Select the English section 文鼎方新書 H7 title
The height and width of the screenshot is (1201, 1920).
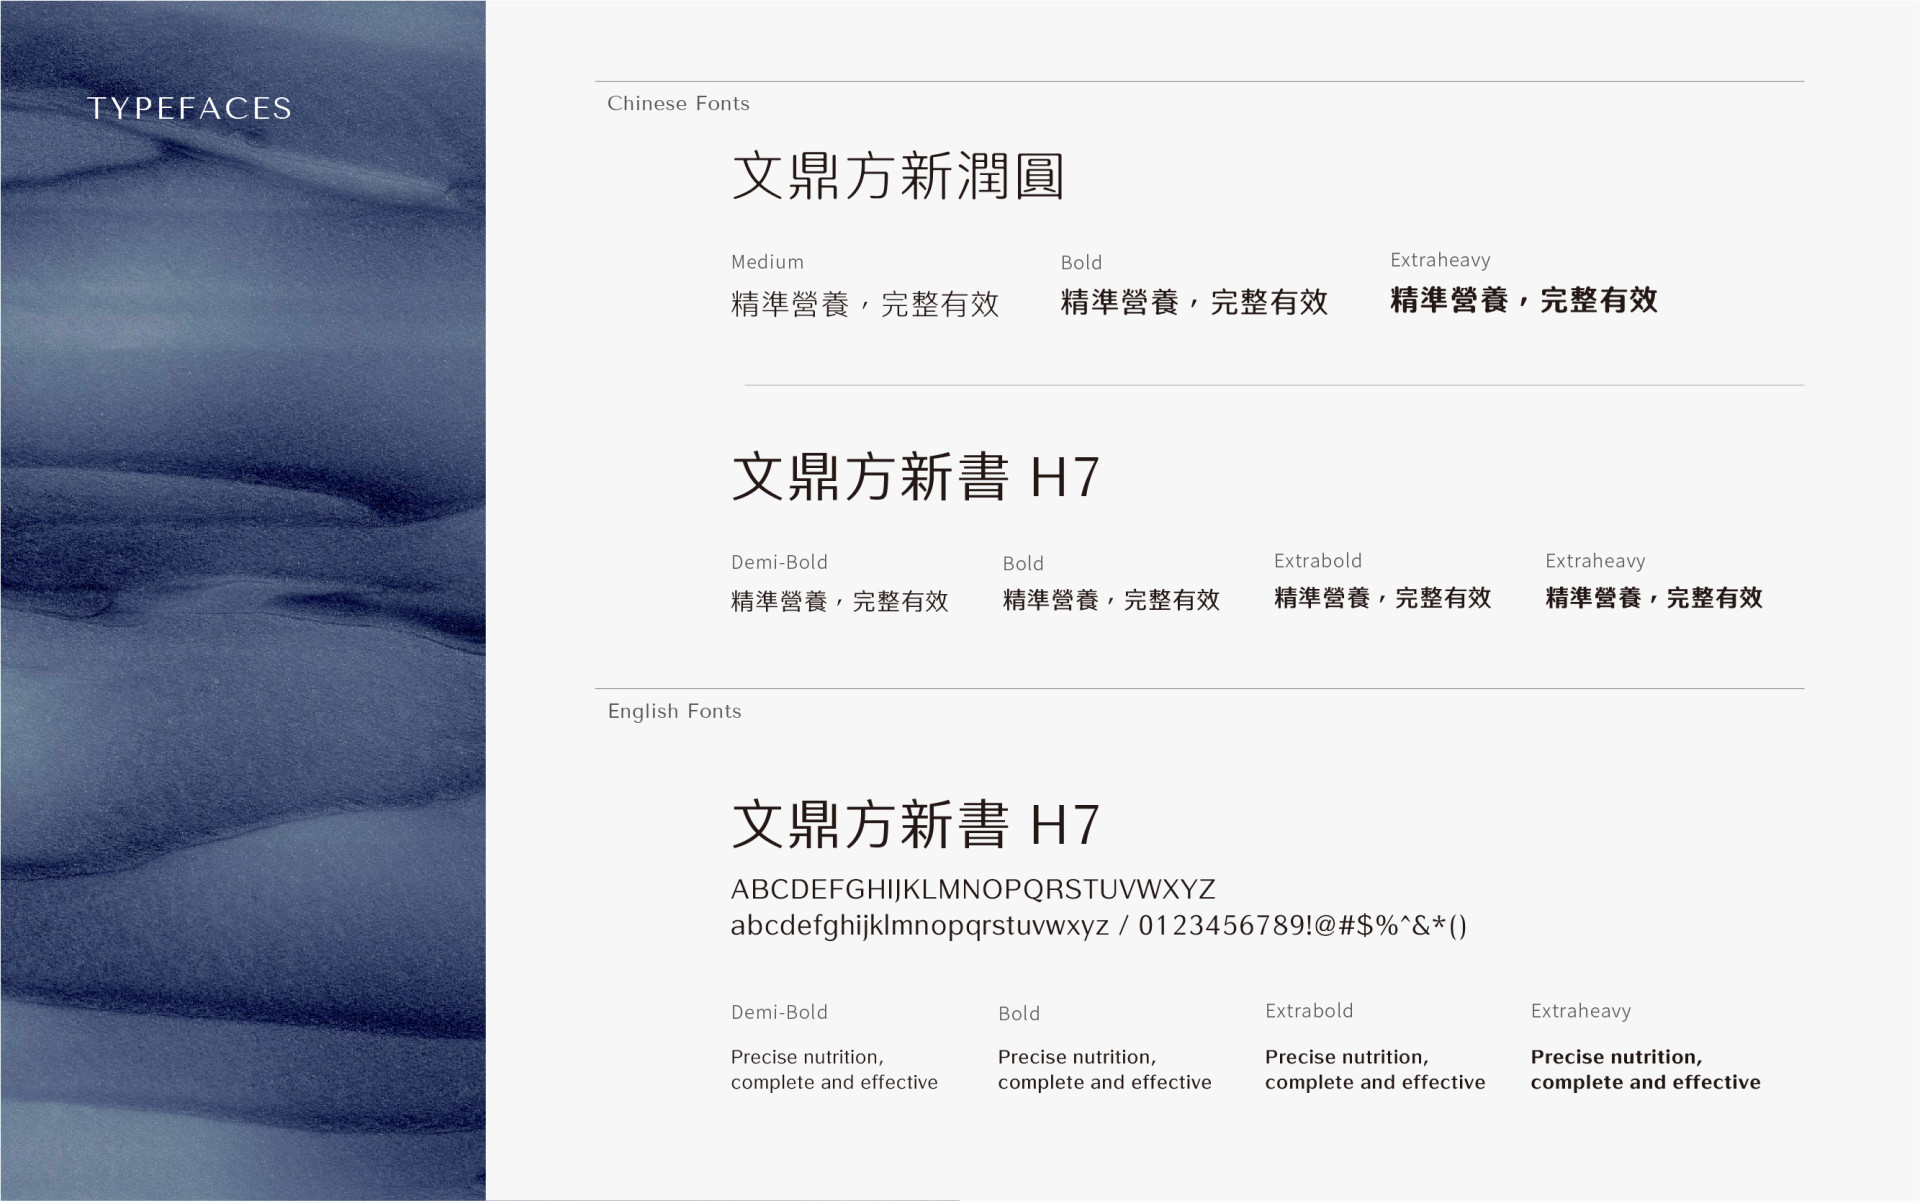click(914, 825)
